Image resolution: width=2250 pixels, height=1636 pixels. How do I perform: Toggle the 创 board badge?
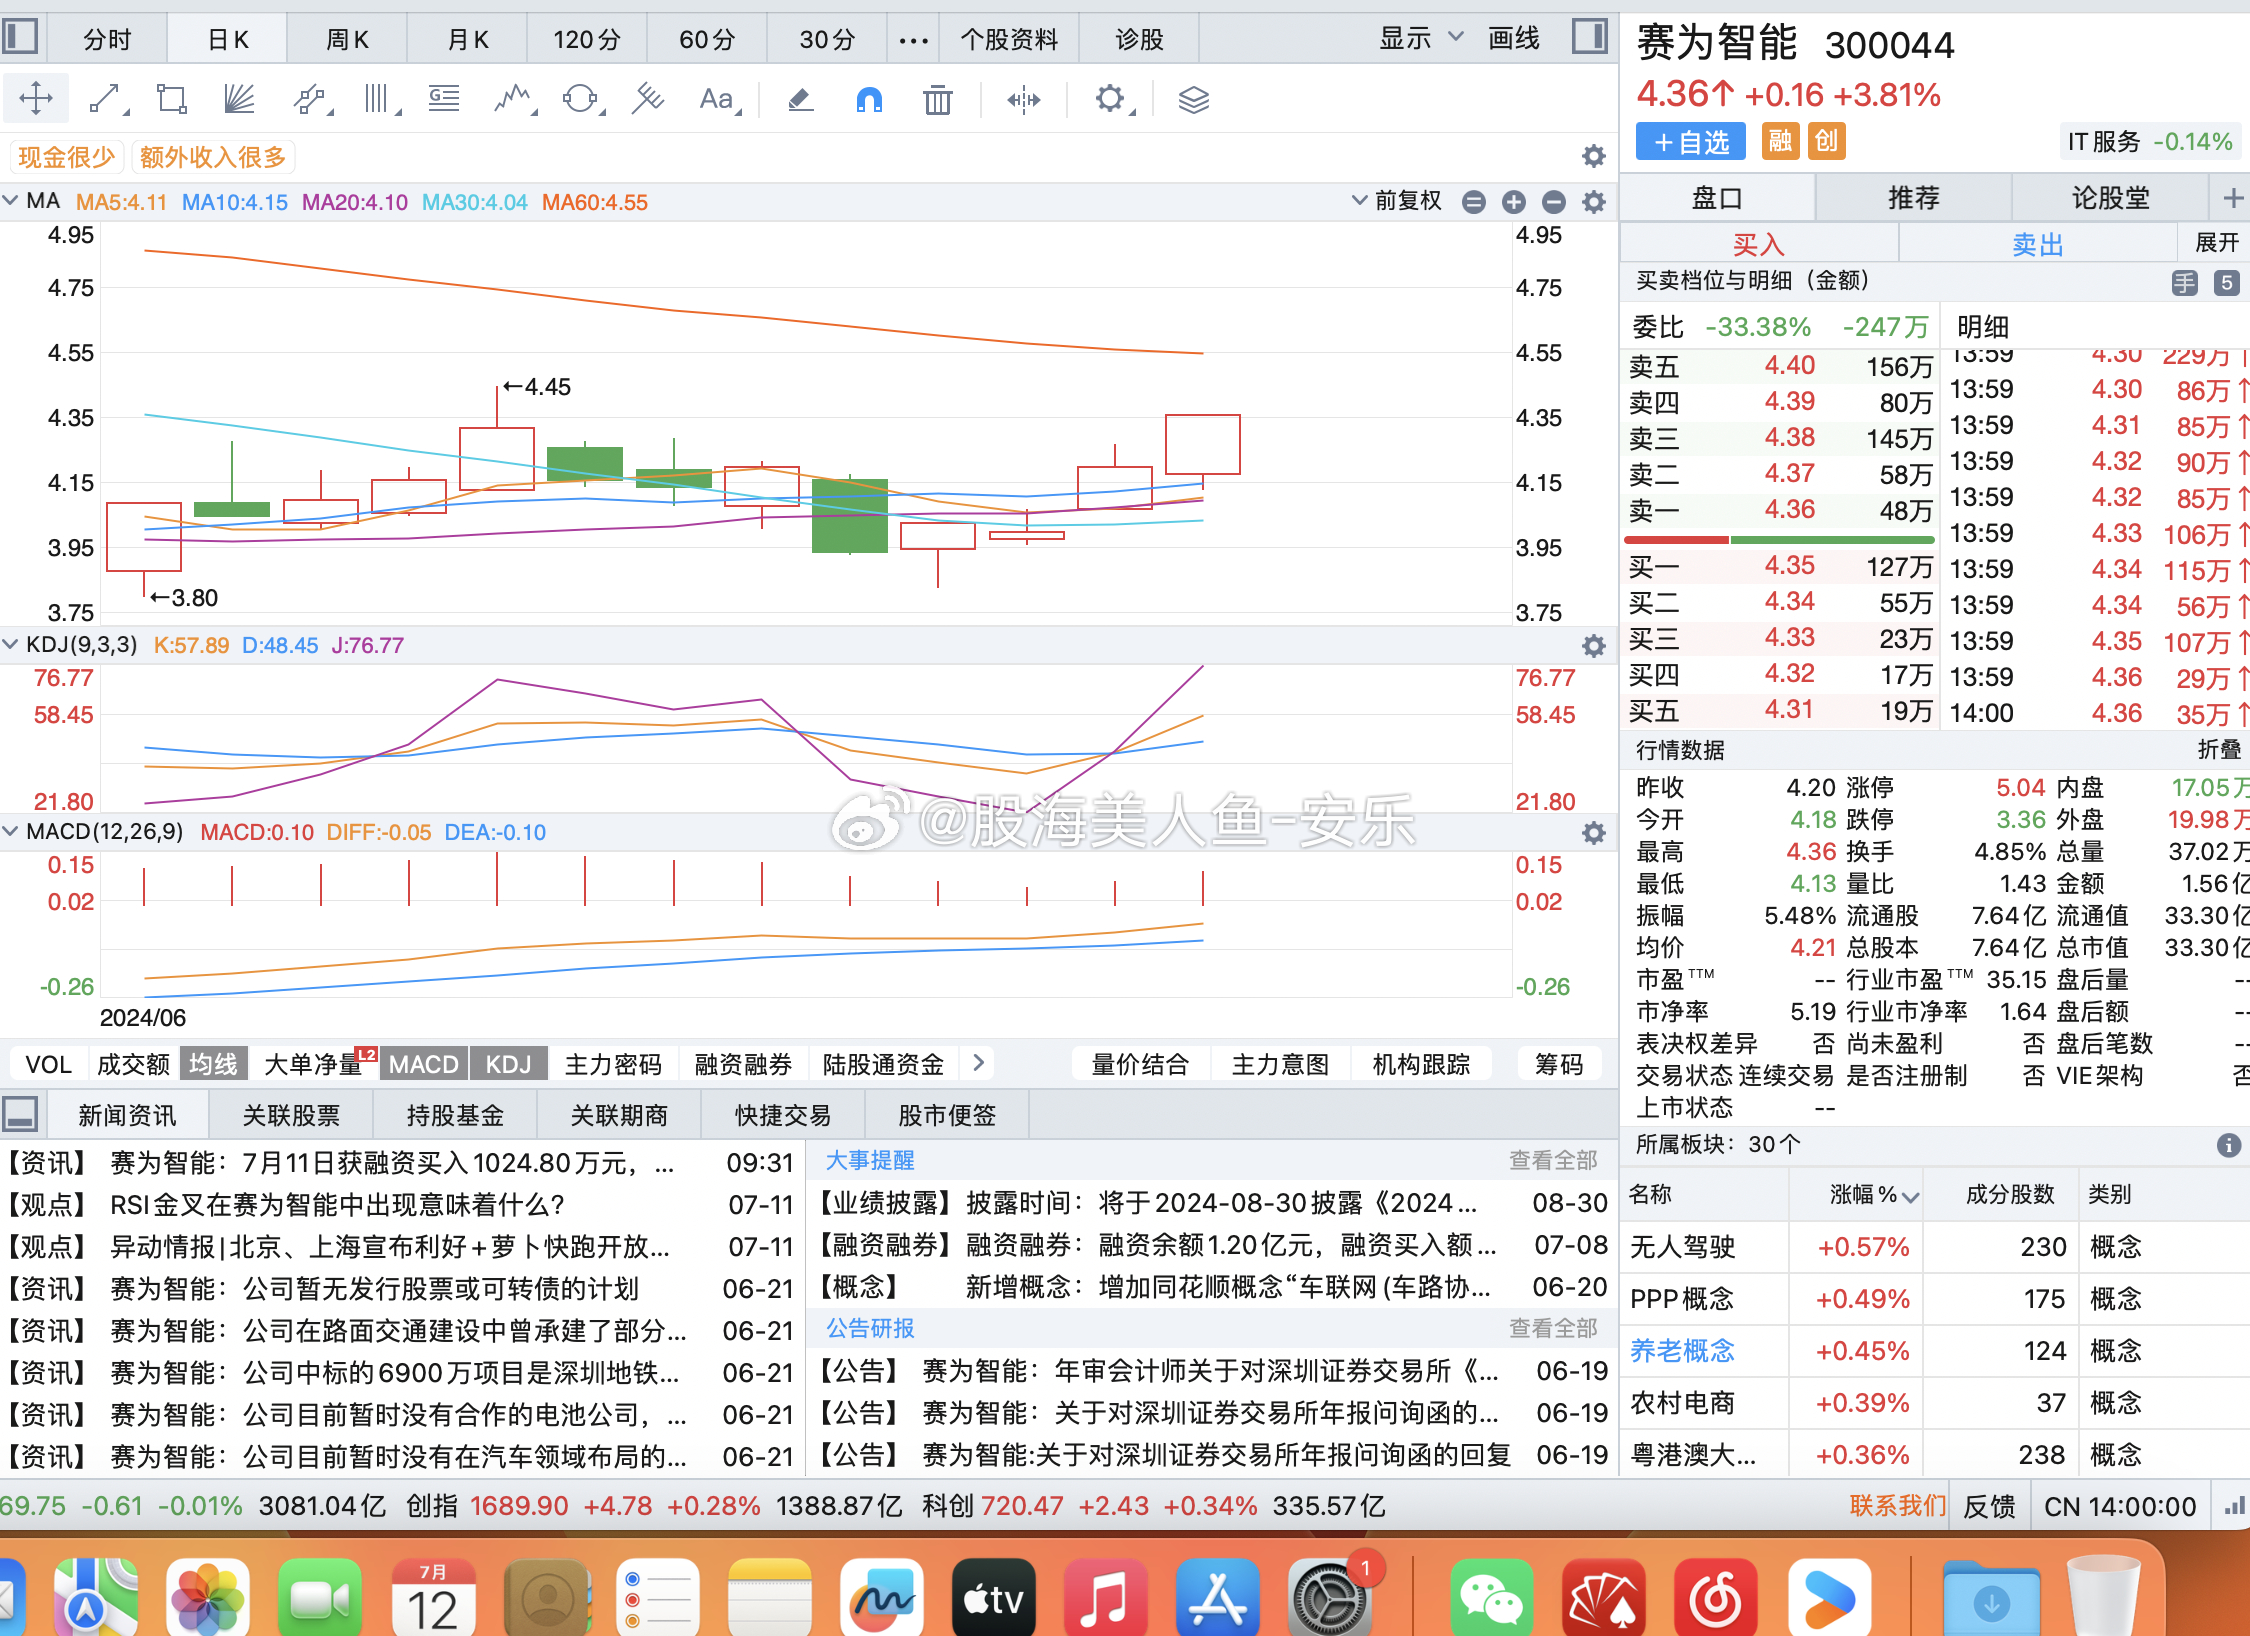[1826, 141]
